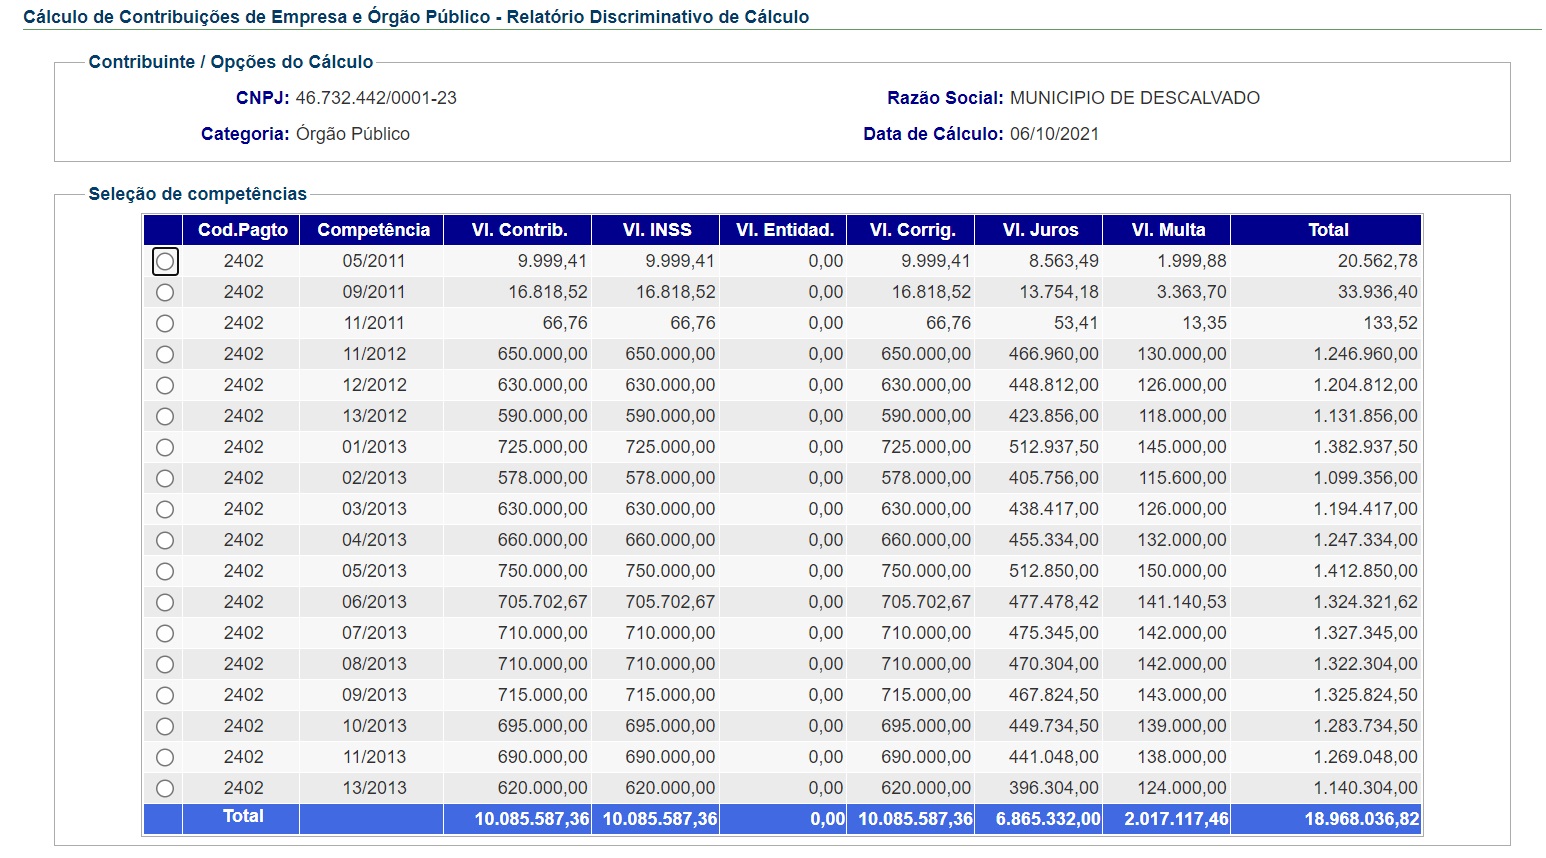
Task: Click the multa value 141.140,53
Action: 1181,602
